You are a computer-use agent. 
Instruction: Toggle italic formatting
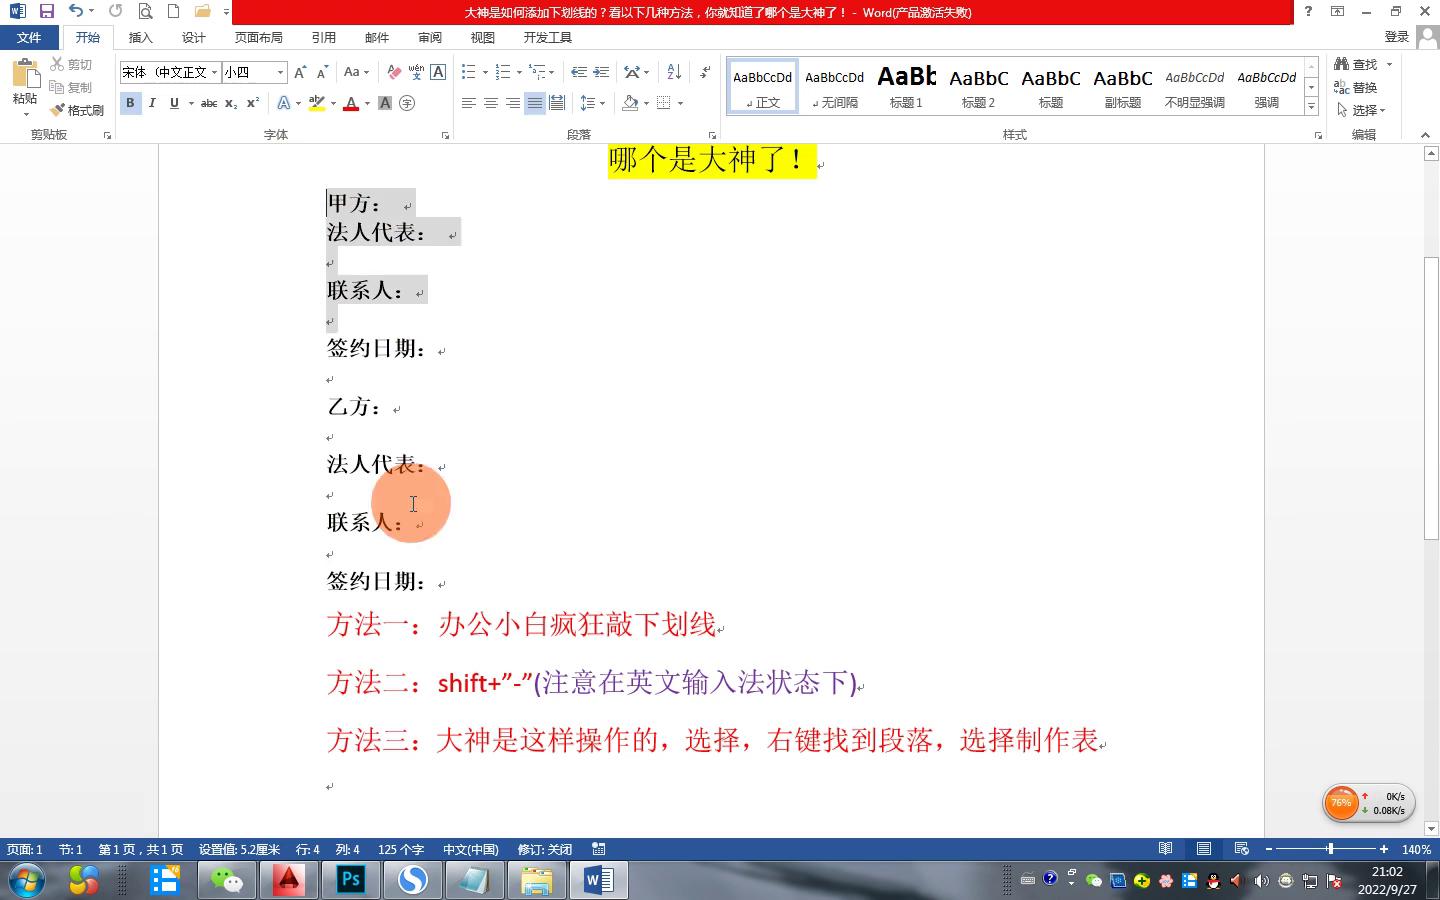pos(152,103)
